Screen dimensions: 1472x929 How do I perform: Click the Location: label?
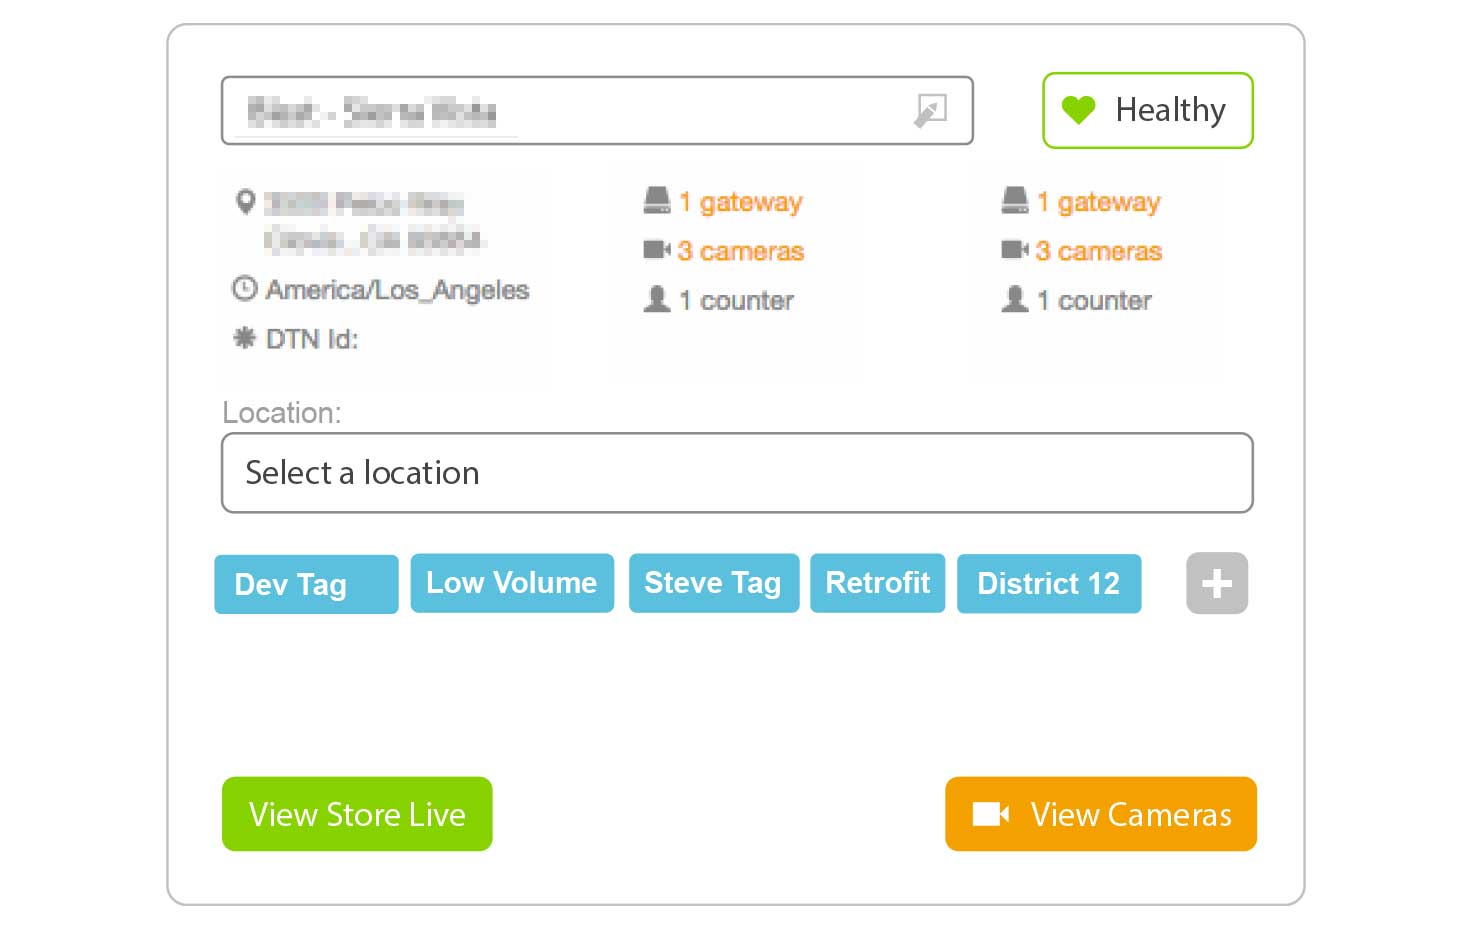click(282, 412)
